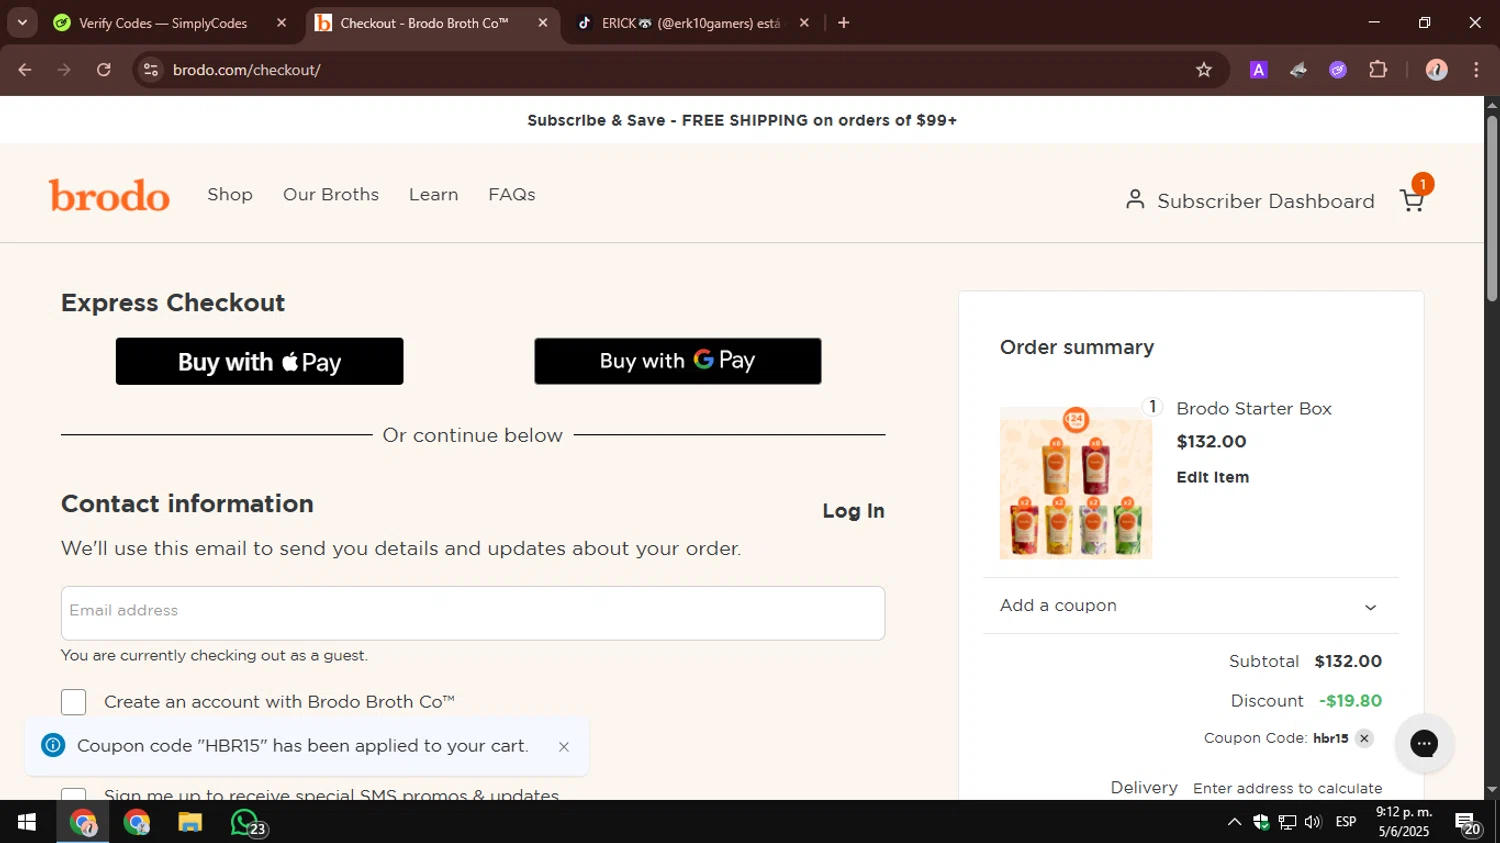Close the Verify Codes SimplyCodes tab
Image resolution: width=1500 pixels, height=843 pixels.
click(x=281, y=22)
